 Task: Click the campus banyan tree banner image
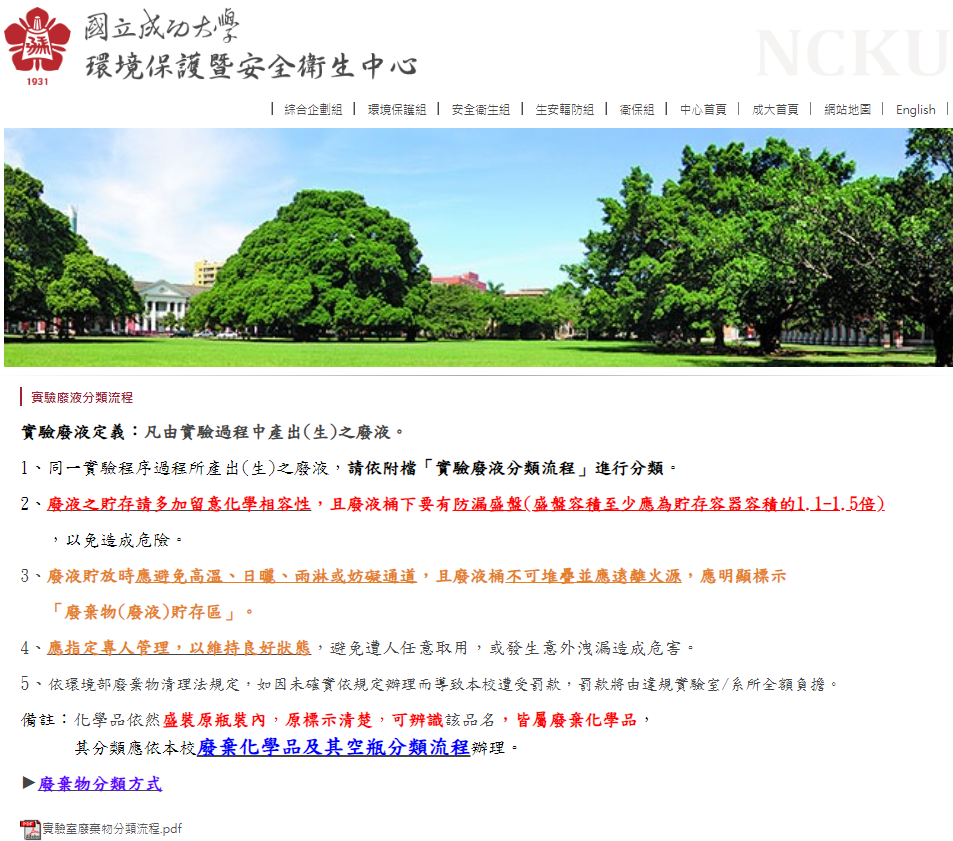coord(478,247)
